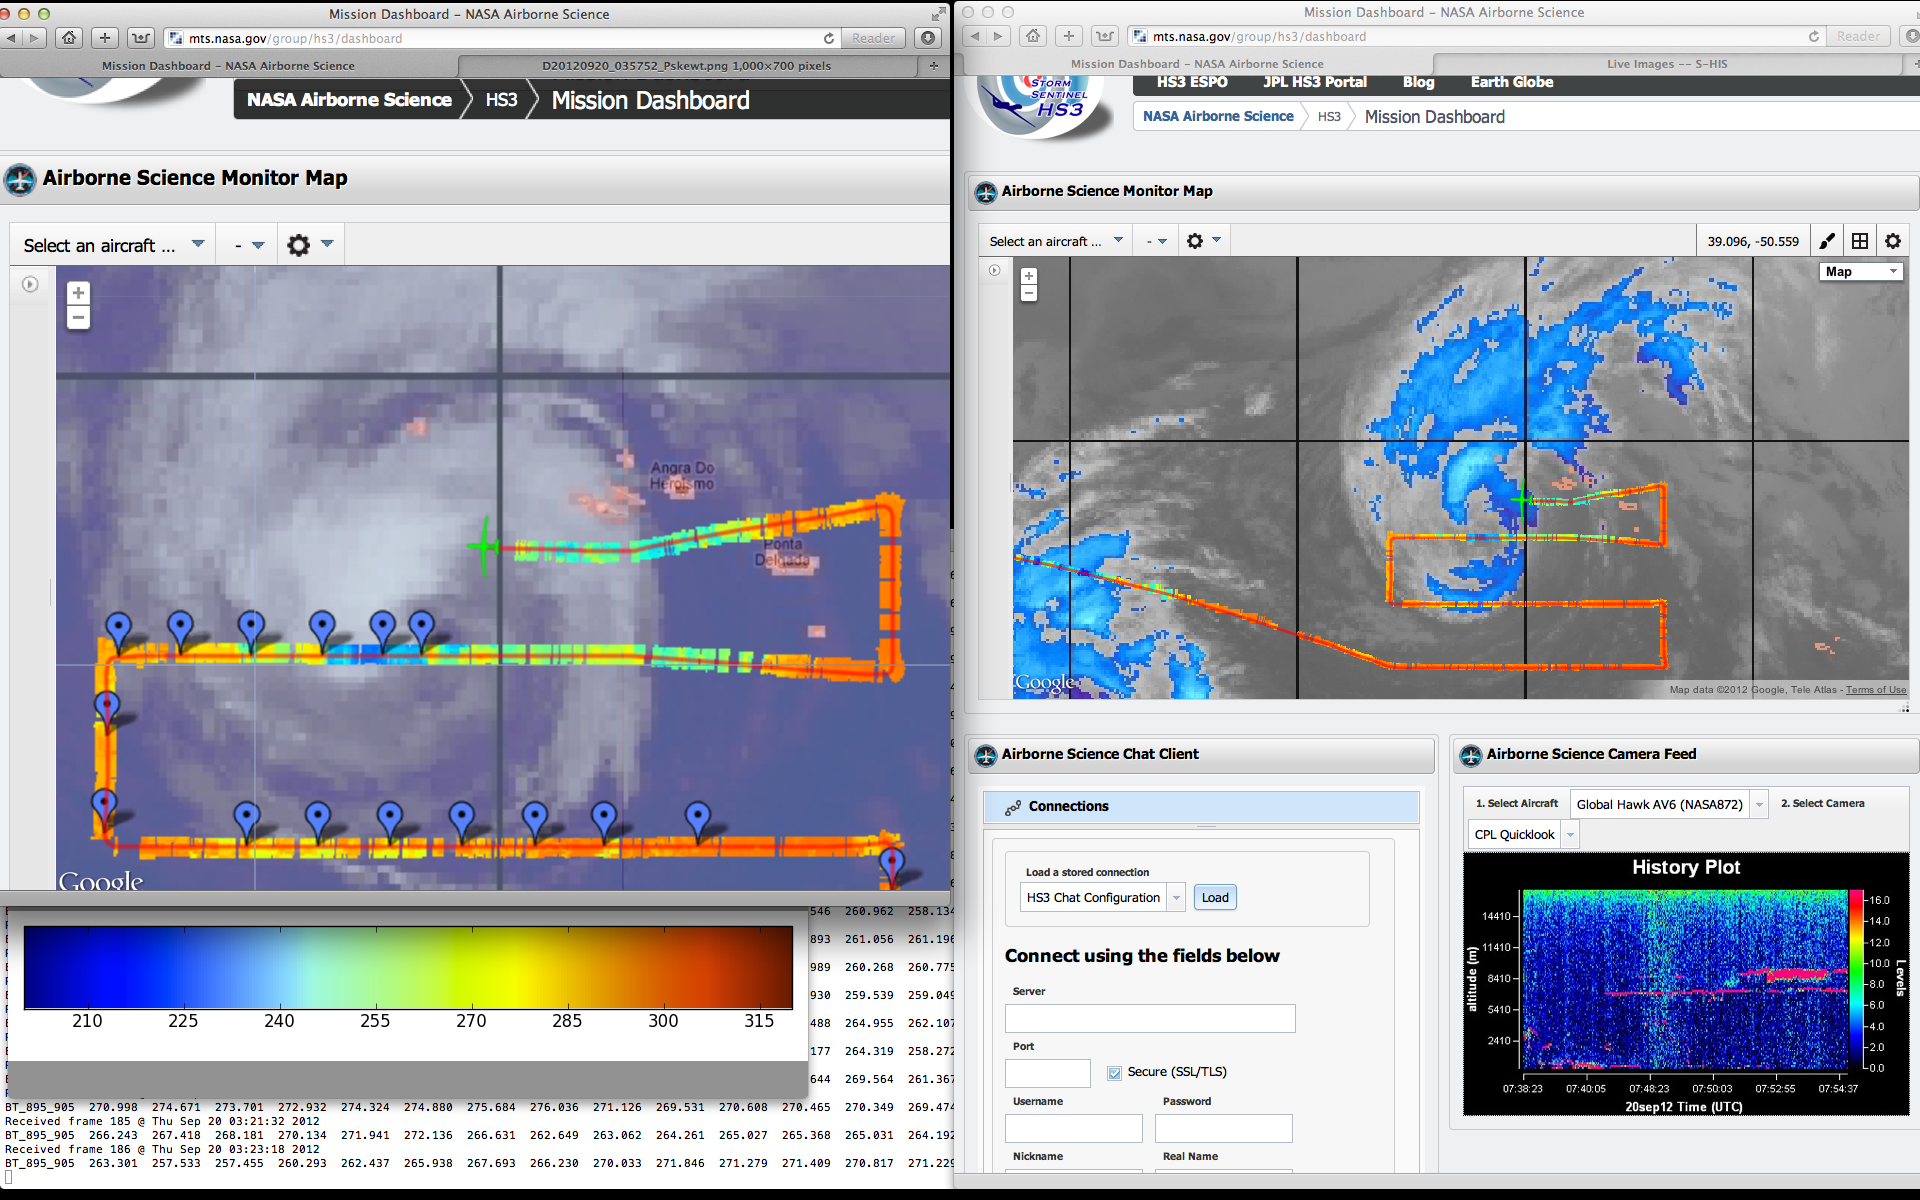This screenshot has height=1200, width=1920.
Task: Click the temperature color scale bar
Action: click(408, 967)
